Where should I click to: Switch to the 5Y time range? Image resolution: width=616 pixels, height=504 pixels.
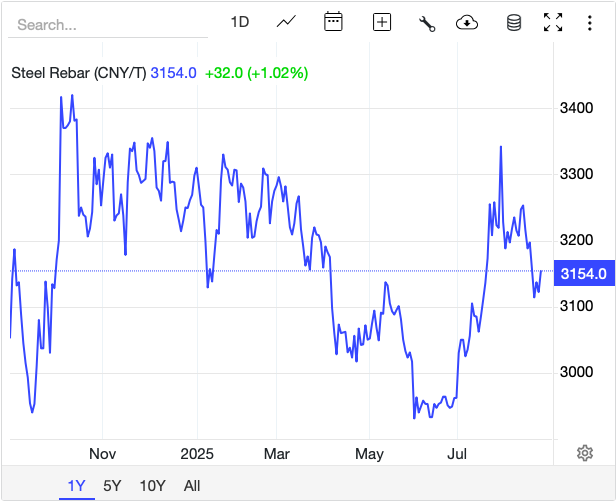[x=112, y=486]
